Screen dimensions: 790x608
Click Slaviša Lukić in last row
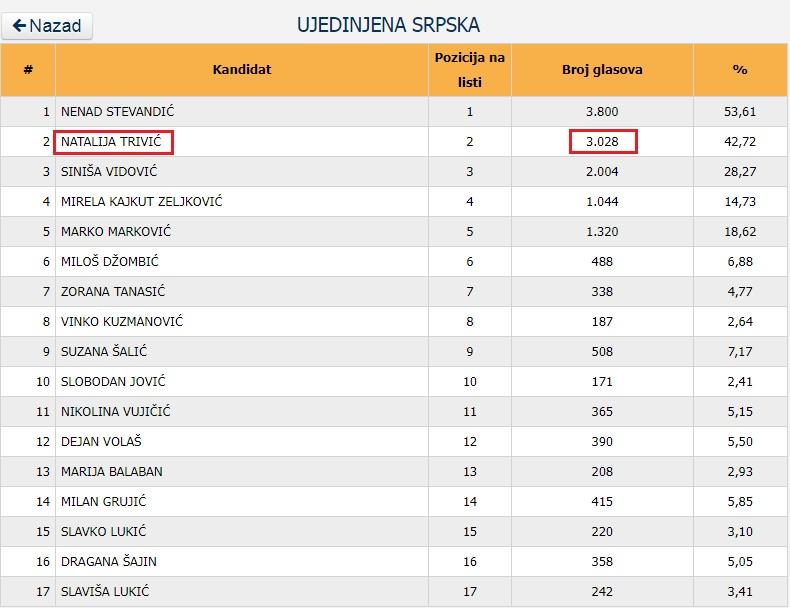(105, 591)
